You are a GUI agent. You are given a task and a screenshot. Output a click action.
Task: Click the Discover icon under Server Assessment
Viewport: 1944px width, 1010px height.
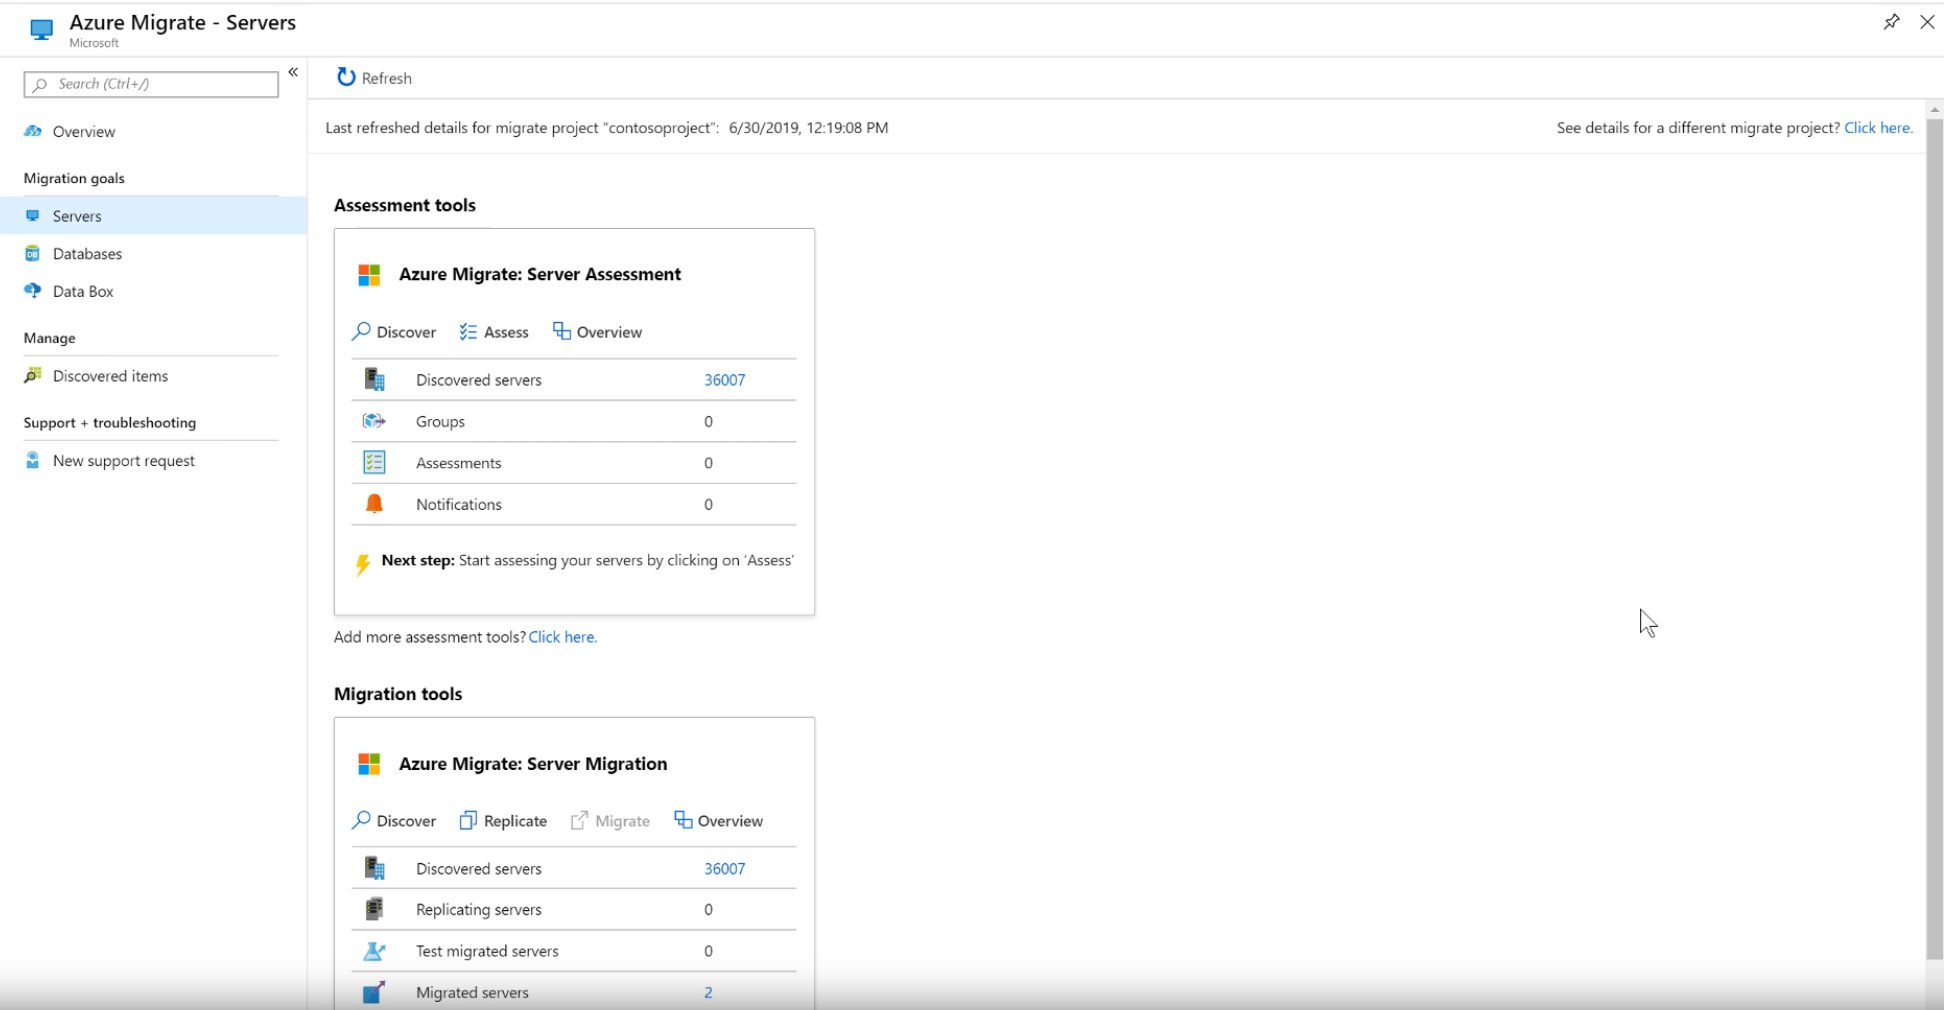362,332
